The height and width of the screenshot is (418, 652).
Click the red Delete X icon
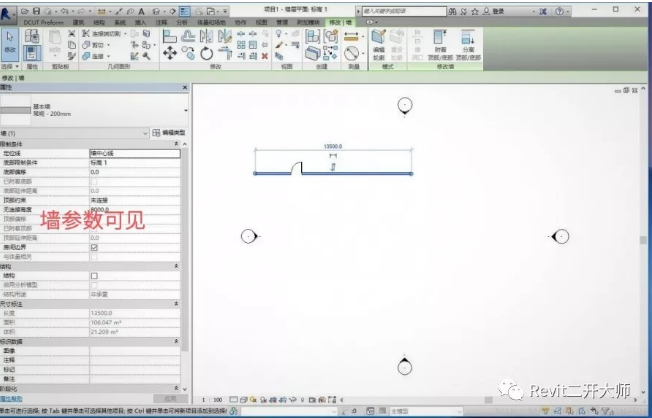(x=264, y=56)
